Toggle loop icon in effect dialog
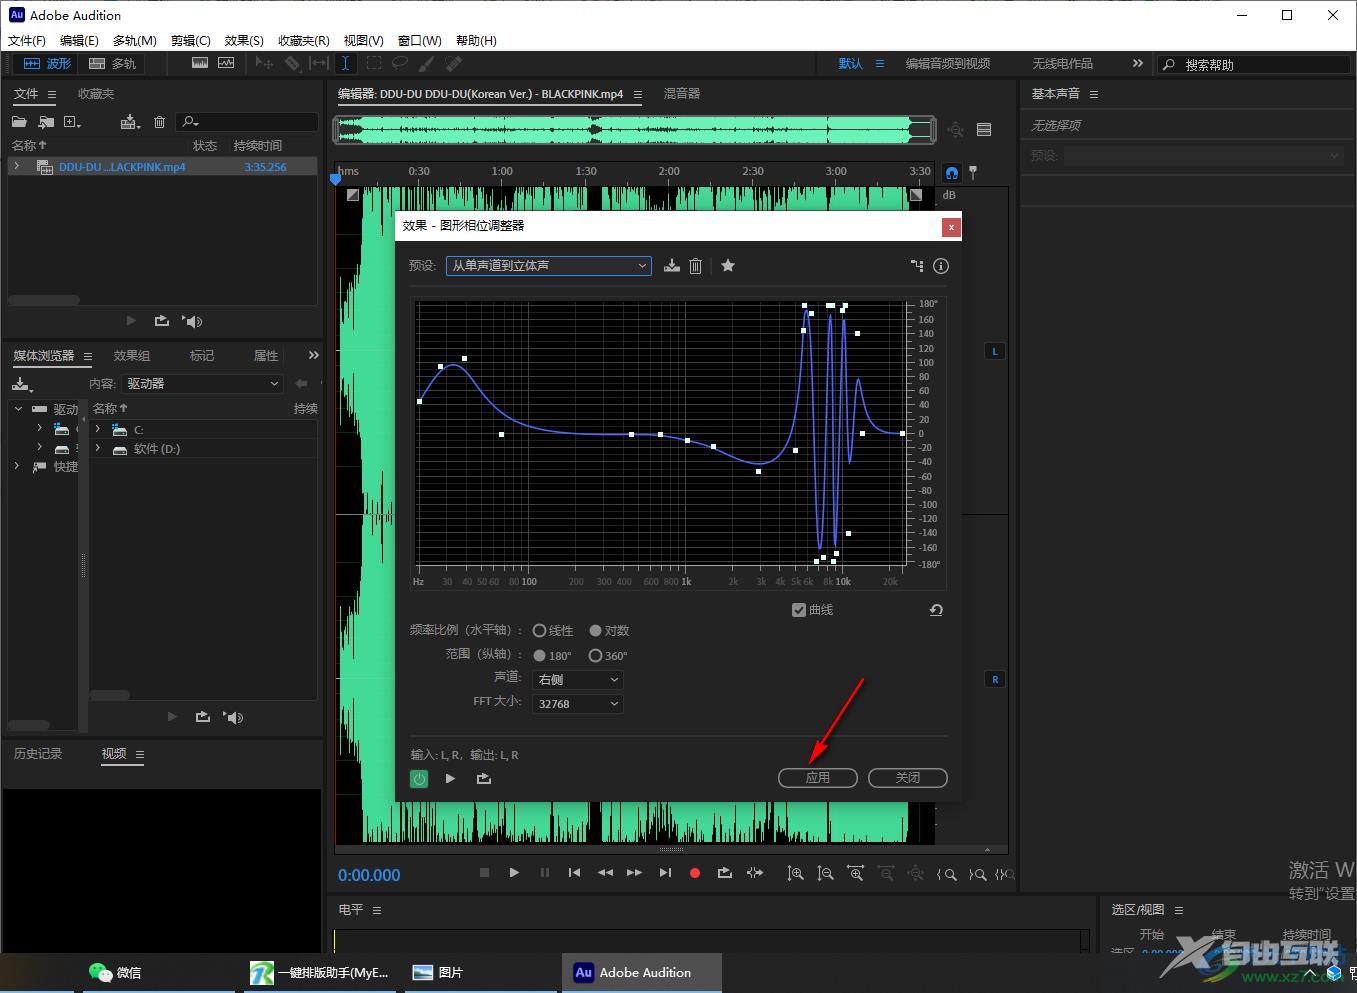The image size is (1357, 993). [484, 778]
